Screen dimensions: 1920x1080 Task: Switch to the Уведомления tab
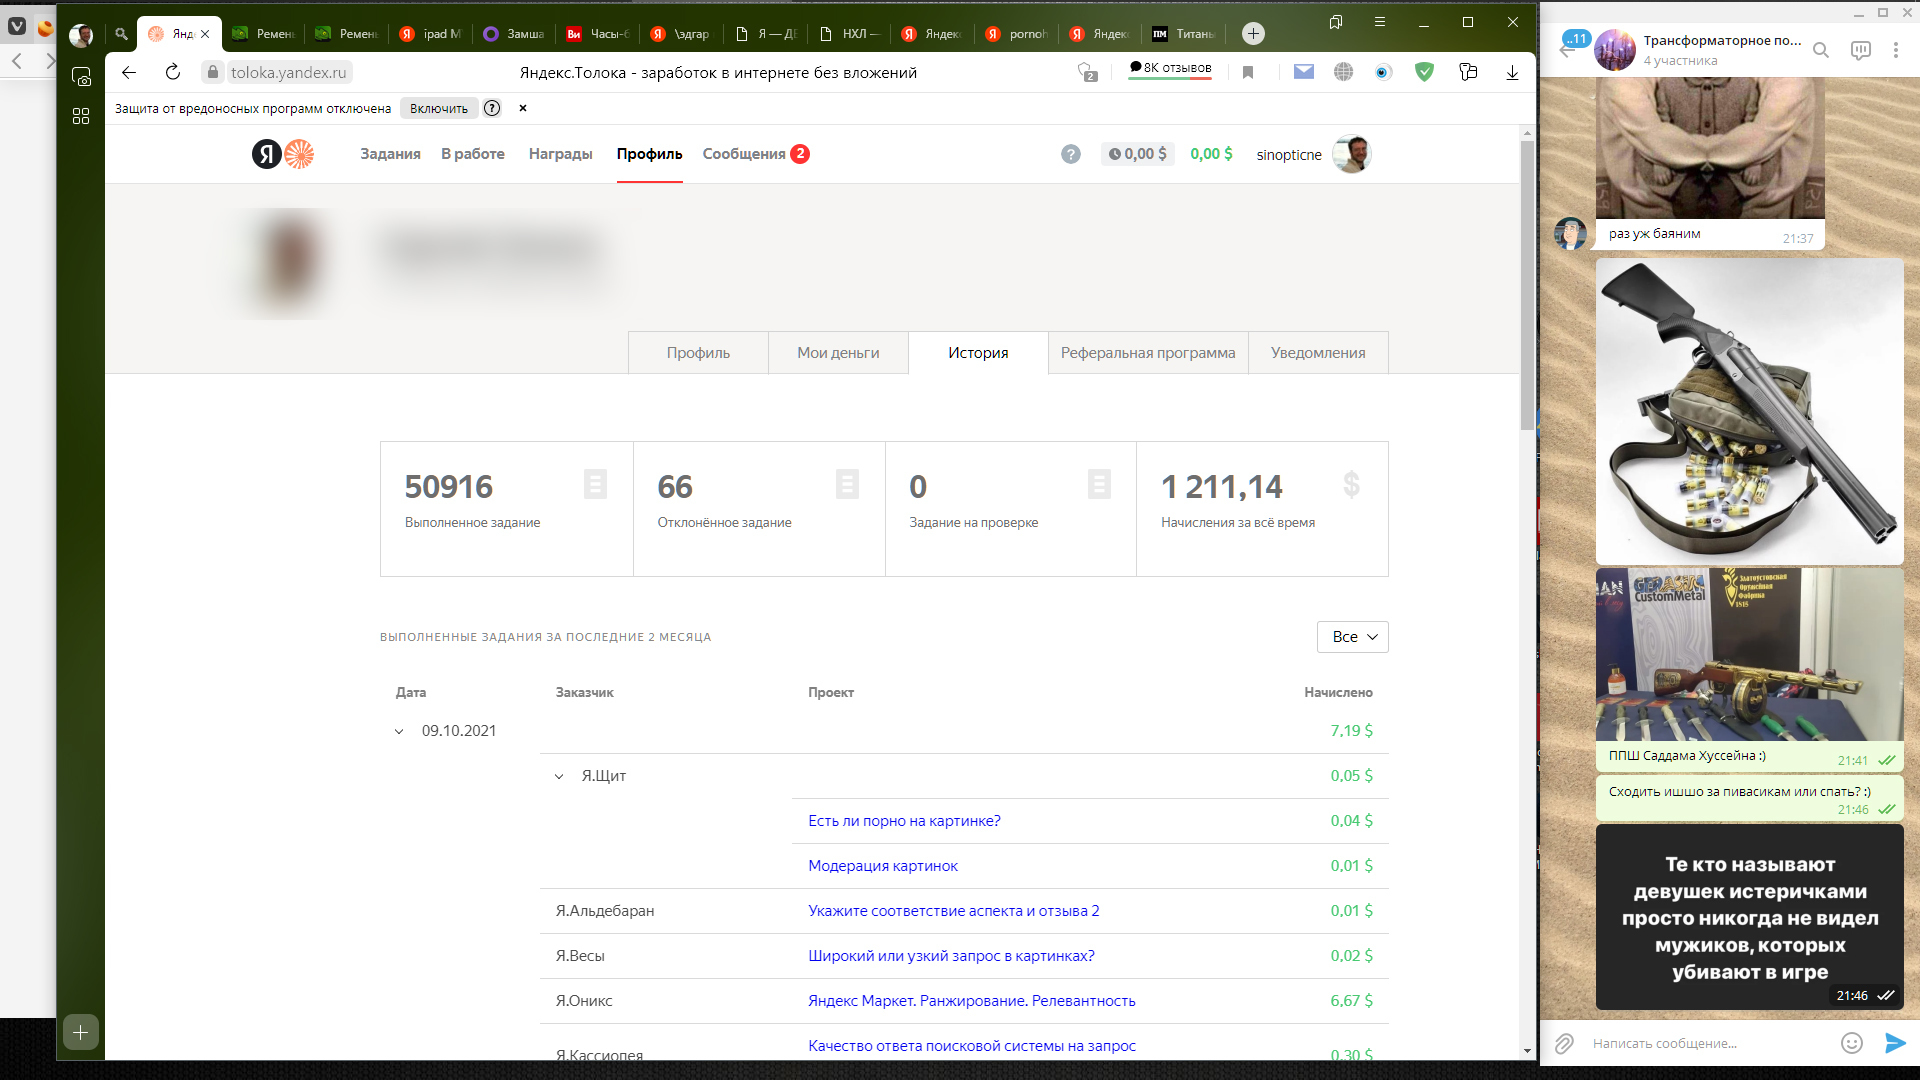pyautogui.click(x=1318, y=353)
